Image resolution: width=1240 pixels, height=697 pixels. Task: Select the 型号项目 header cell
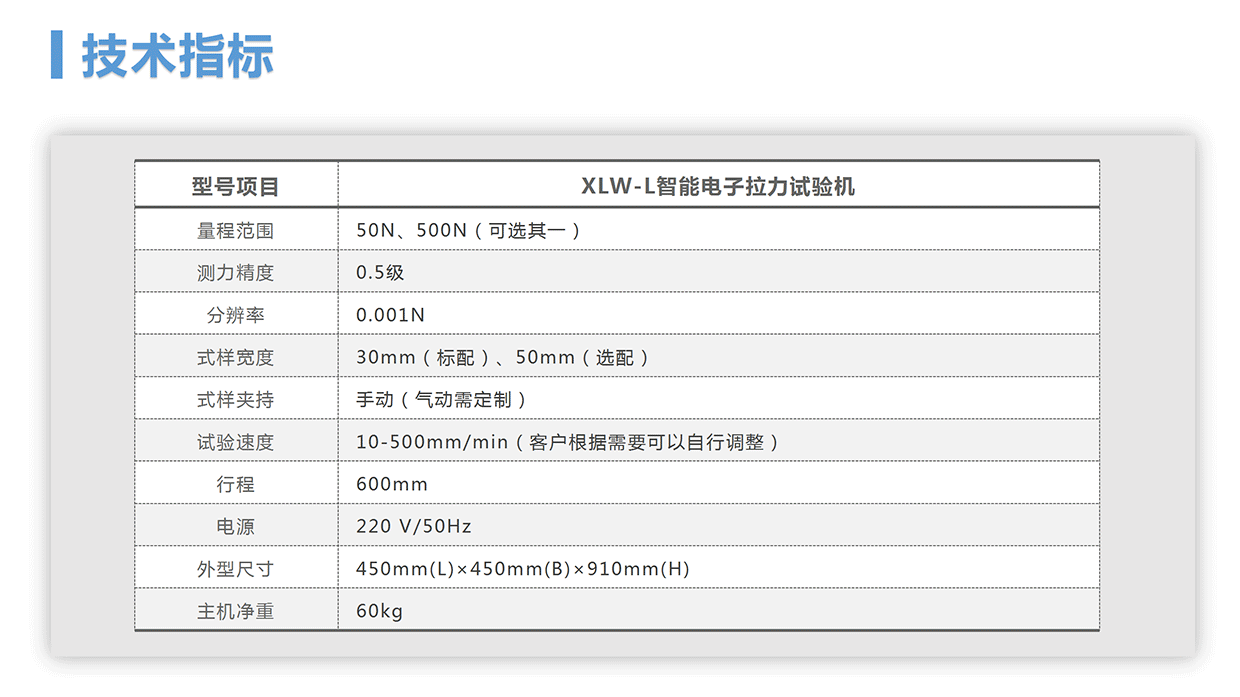point(236,187)
